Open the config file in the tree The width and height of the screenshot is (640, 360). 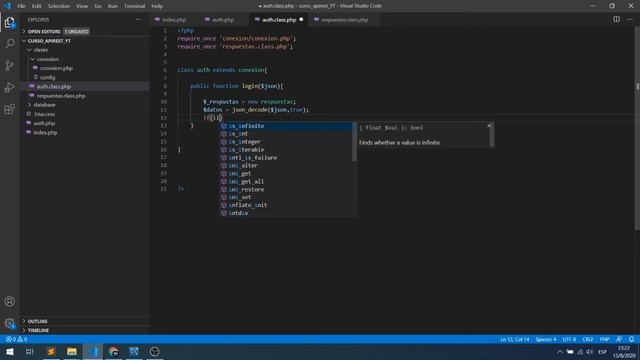pyautogui.click(x=47, y=77)
